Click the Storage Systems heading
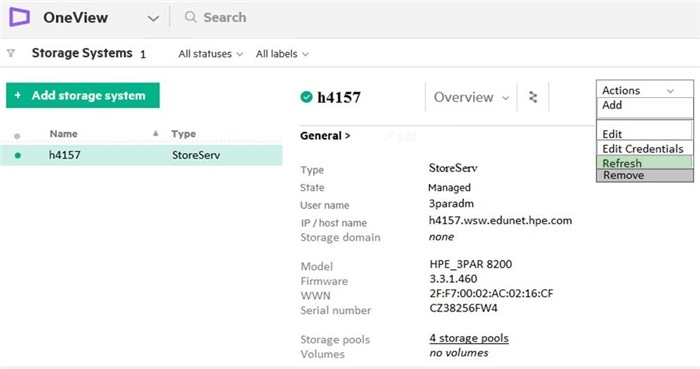The height and width of the screenshot is (369, 700). point(82,53)
